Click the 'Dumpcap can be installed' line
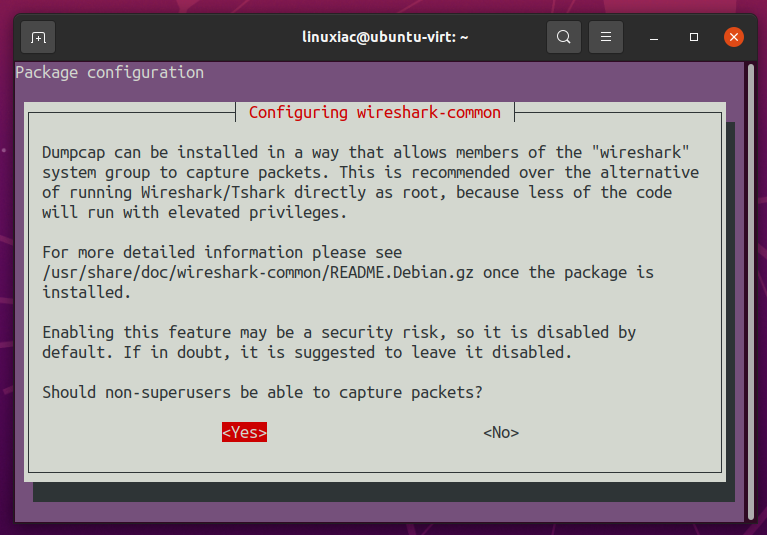Screen dimensions: 767x535 tap(366, 153)
